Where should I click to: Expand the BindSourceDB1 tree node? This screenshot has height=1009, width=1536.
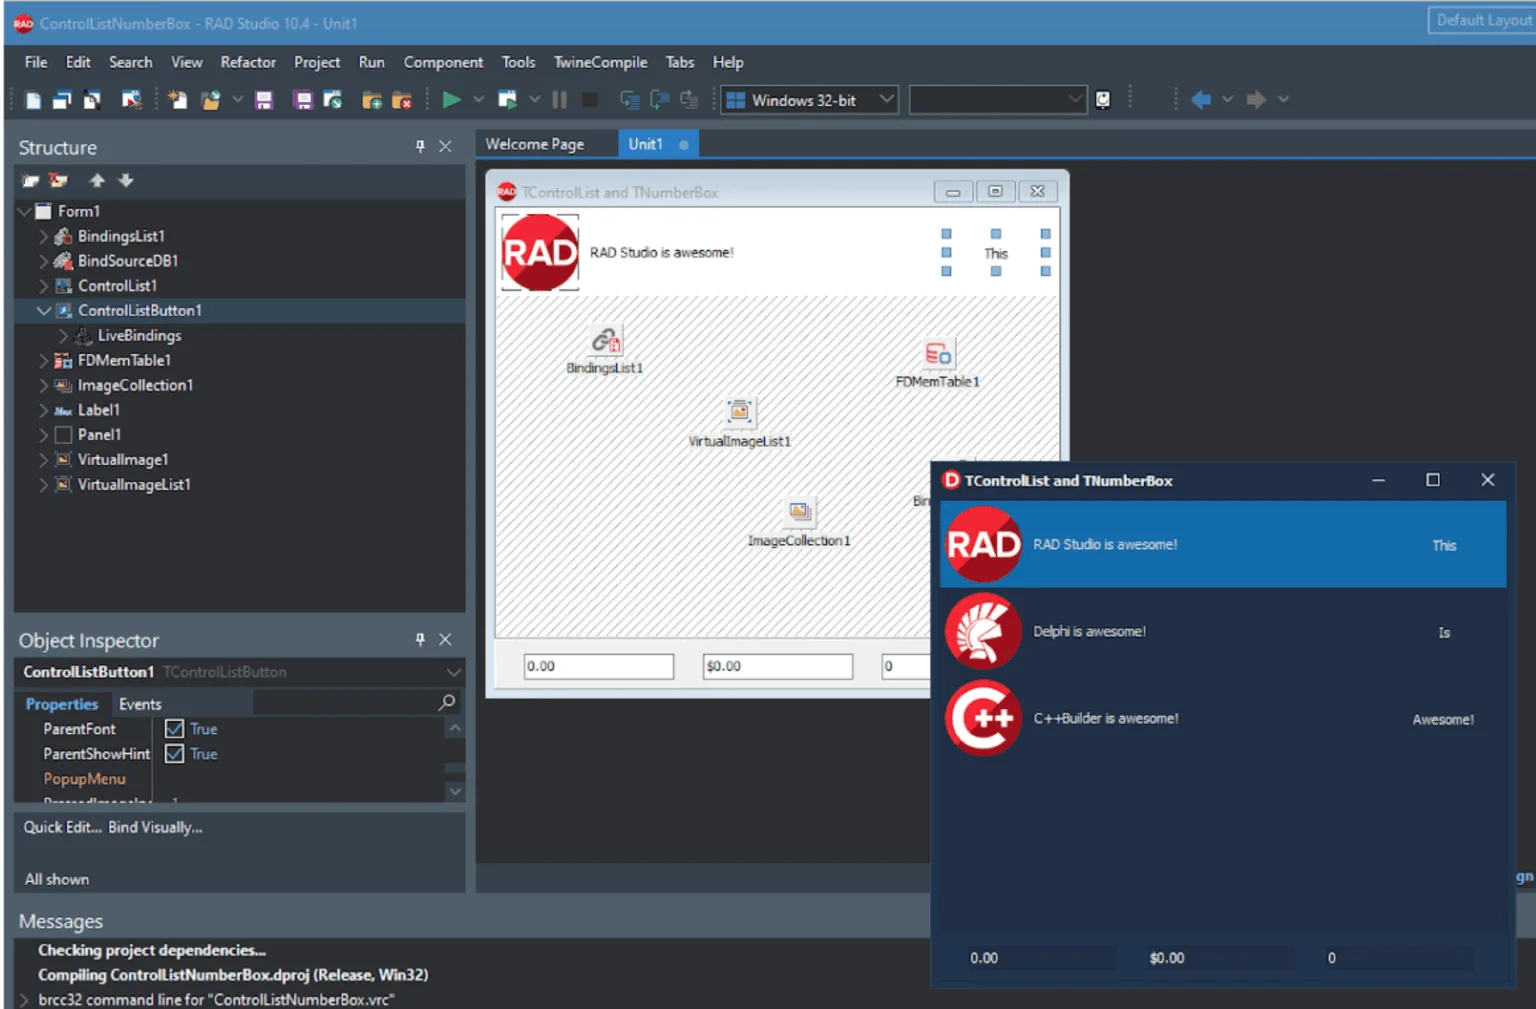coord(43,261)
